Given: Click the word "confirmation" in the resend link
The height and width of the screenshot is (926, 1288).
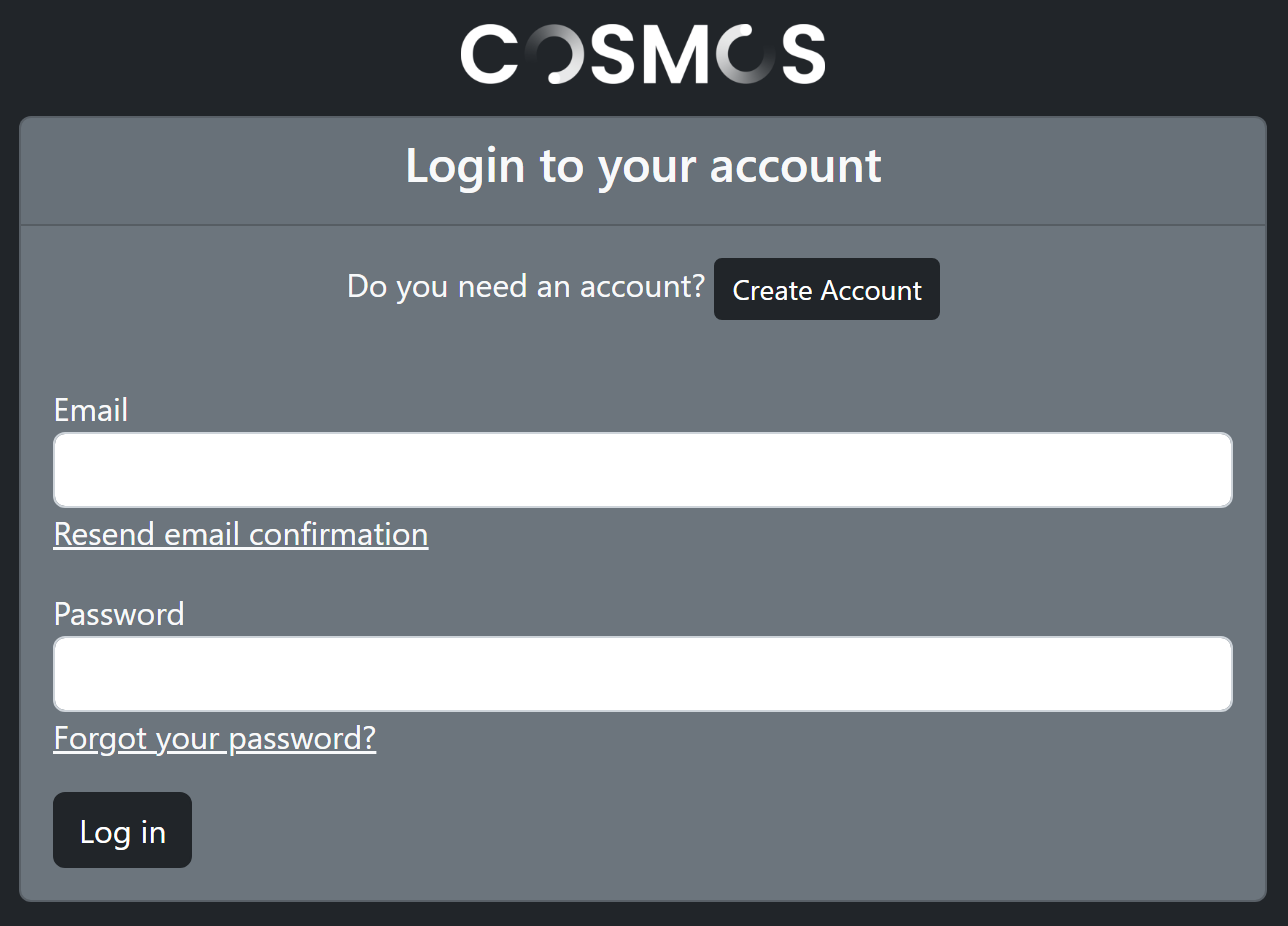Looking at the screenshot, I should click(x=338, y=534).
